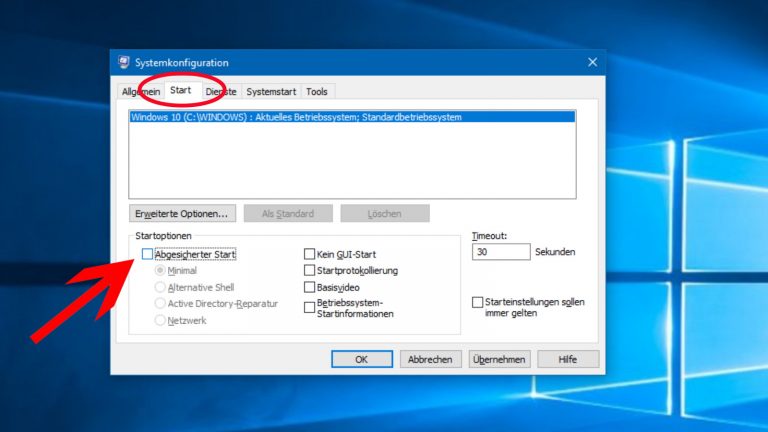Apply changes with Übernehmen button
This screenshot has width=768, height=432.
click(x=499, y=359)
